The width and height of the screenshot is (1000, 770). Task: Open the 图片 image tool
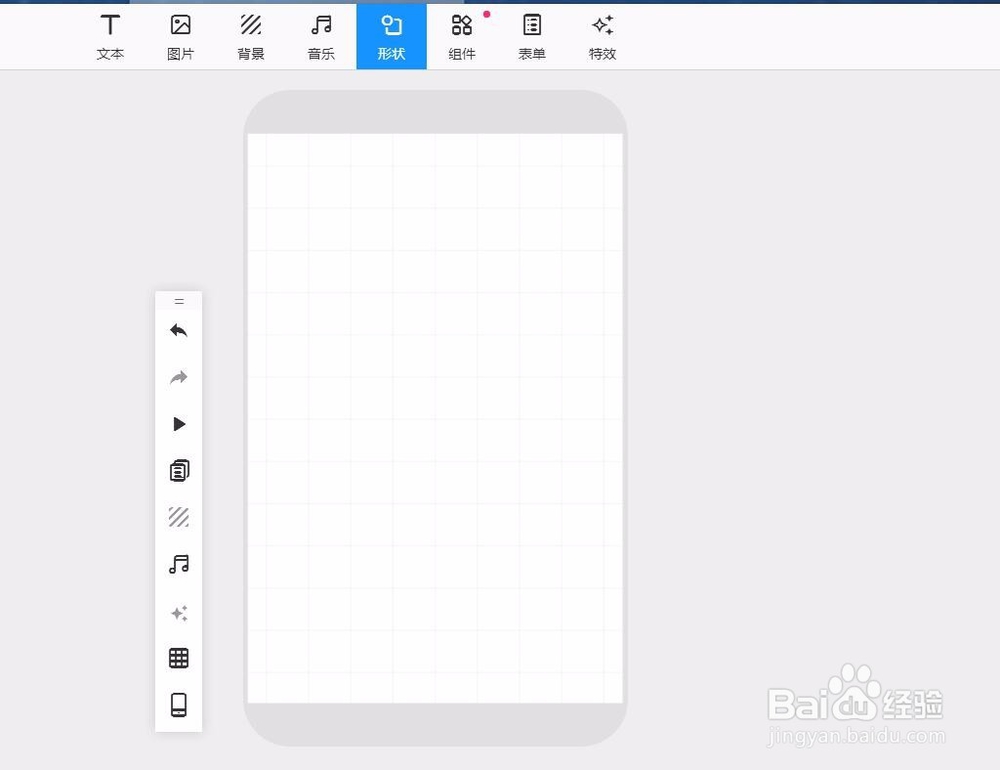(x=180, y=37)
